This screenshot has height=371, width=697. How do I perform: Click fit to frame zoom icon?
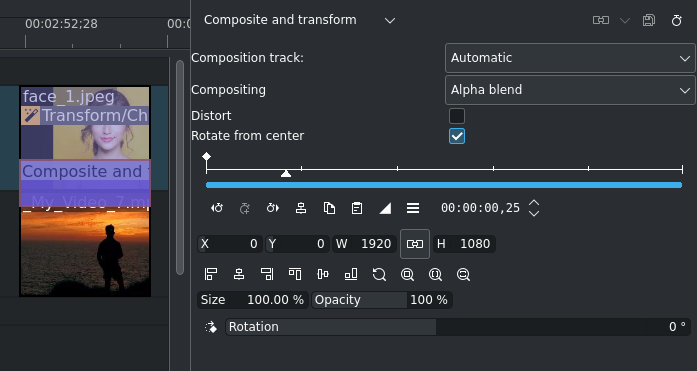(407, 275)
